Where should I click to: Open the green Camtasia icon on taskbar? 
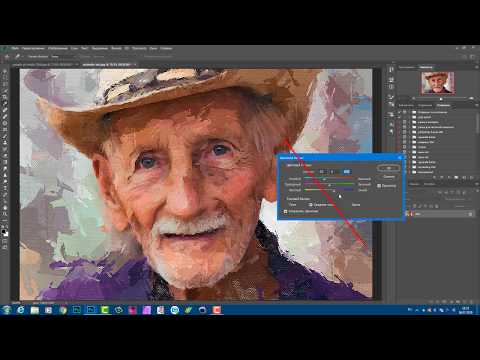coord(105,310)
